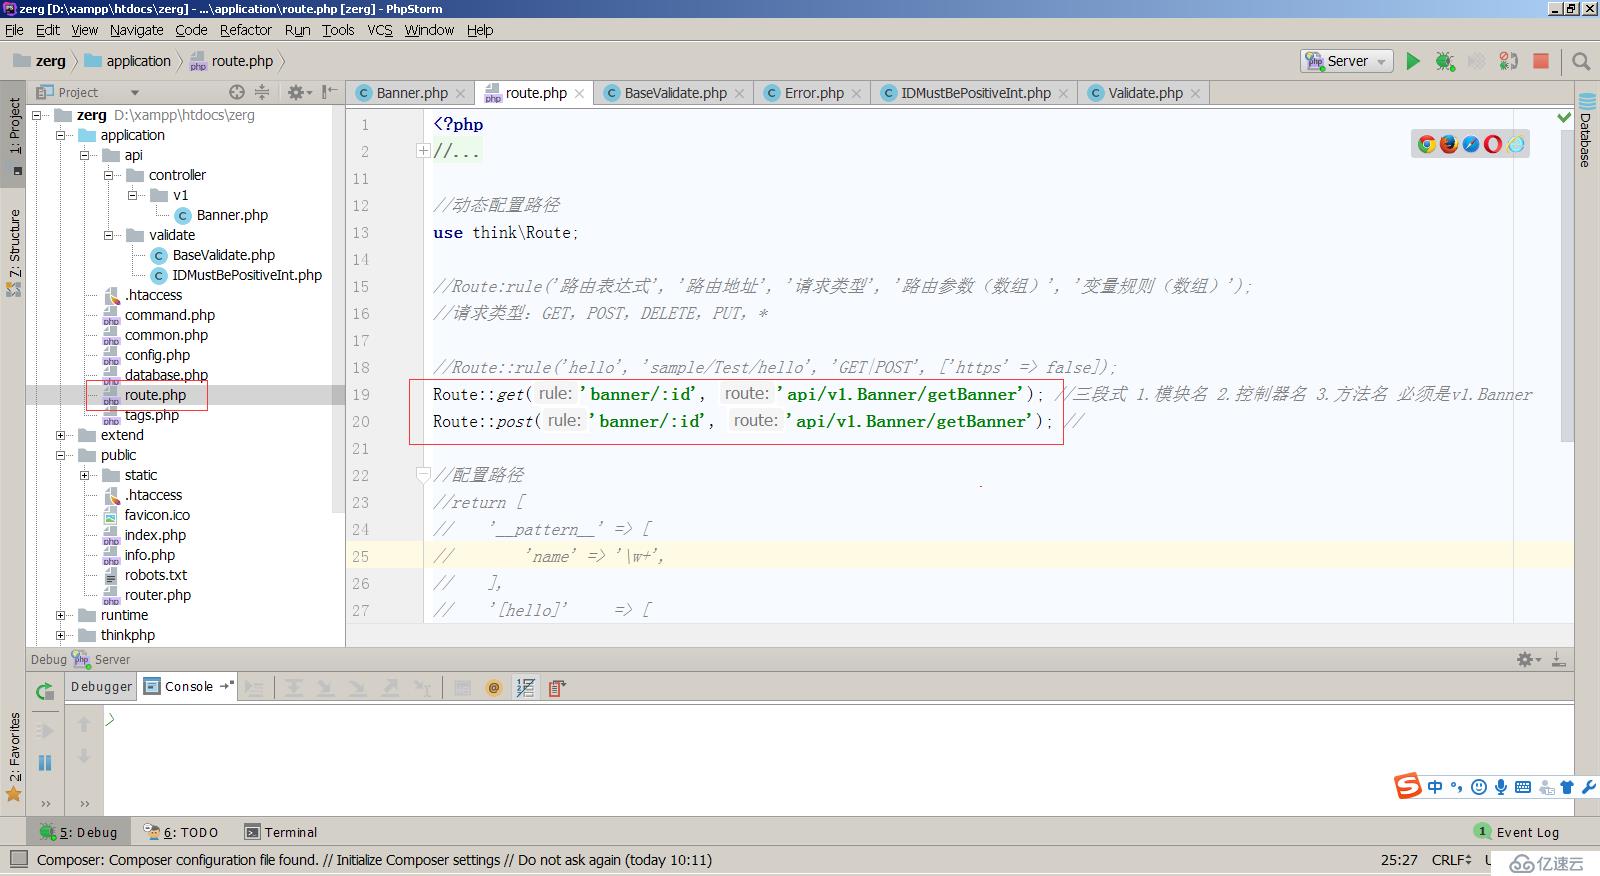Viewport: 1600px width, 876px height.
Task: Hide the Project tool window
Action: tap(329, 92)
